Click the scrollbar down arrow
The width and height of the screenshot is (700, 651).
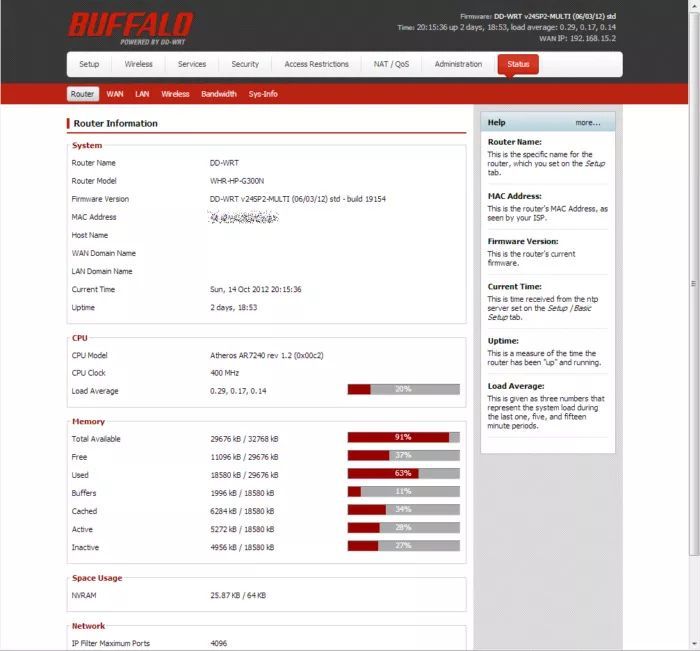tap(693, 644)
